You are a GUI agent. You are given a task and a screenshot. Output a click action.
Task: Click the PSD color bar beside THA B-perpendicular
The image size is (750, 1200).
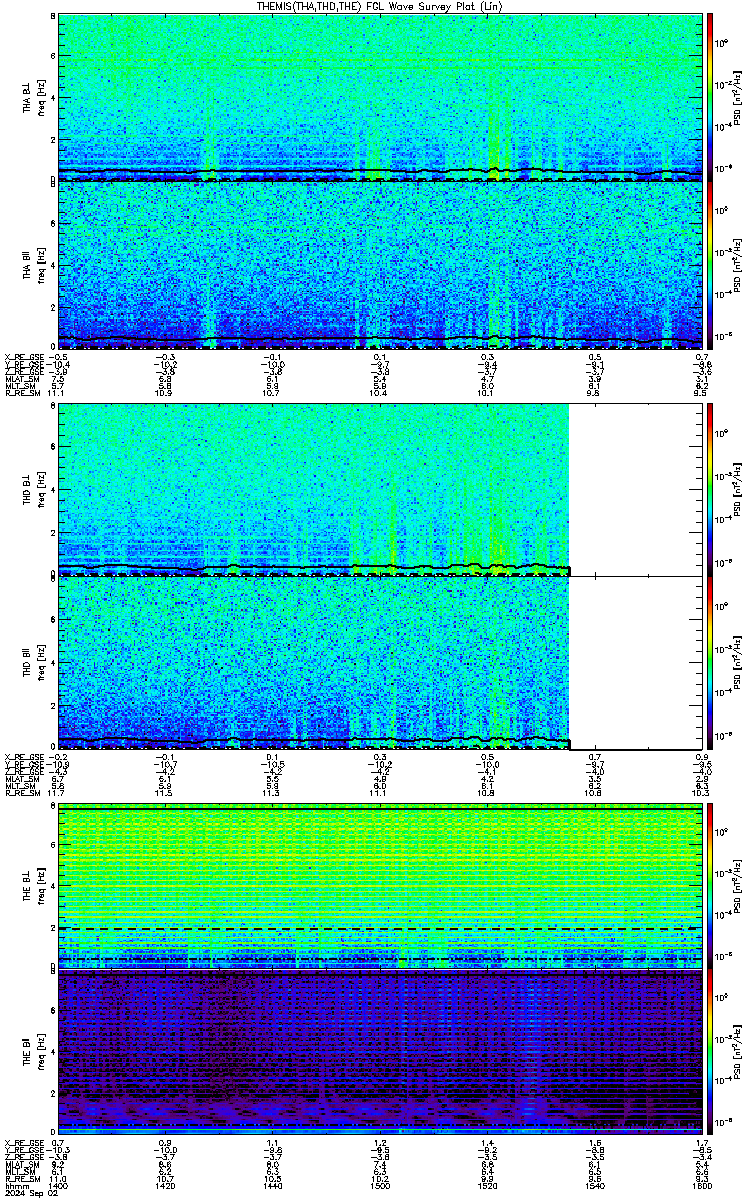710,98
